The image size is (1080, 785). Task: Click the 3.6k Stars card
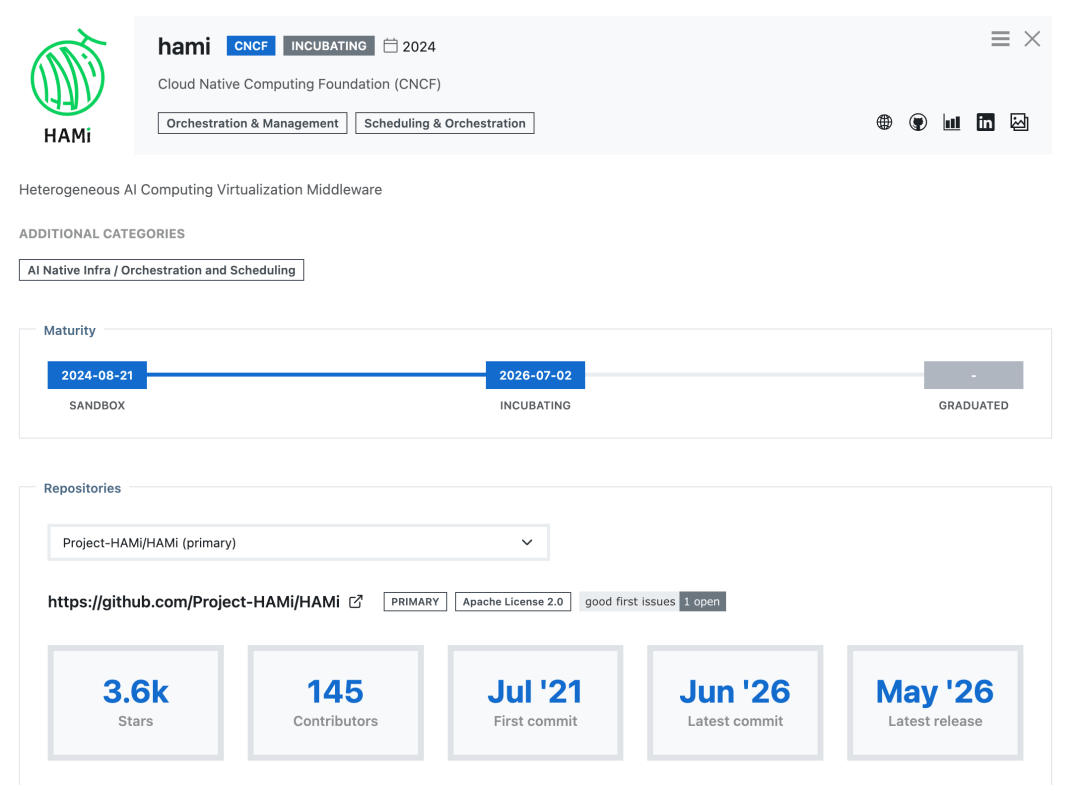[x=136, y=703]
